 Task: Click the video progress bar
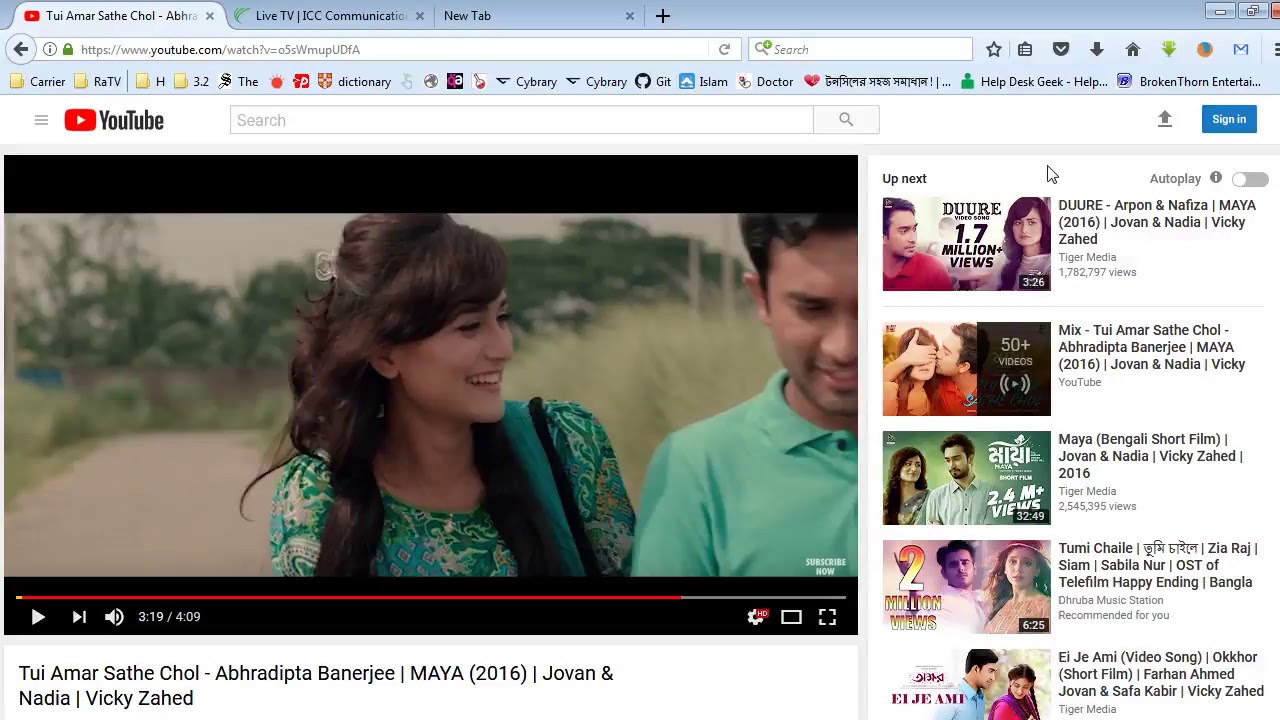point(431,597)
